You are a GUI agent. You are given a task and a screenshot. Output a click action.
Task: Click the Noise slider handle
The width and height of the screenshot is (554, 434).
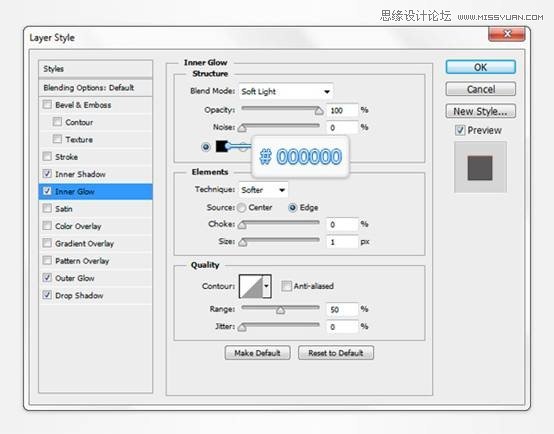(242, 128)
